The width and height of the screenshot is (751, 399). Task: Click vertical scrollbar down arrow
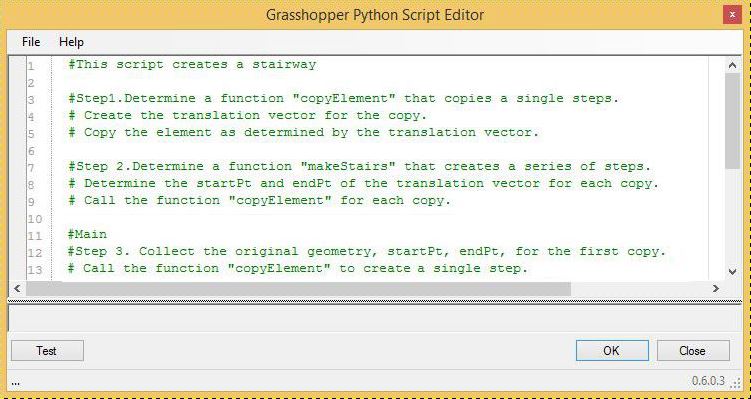point(732,271)
